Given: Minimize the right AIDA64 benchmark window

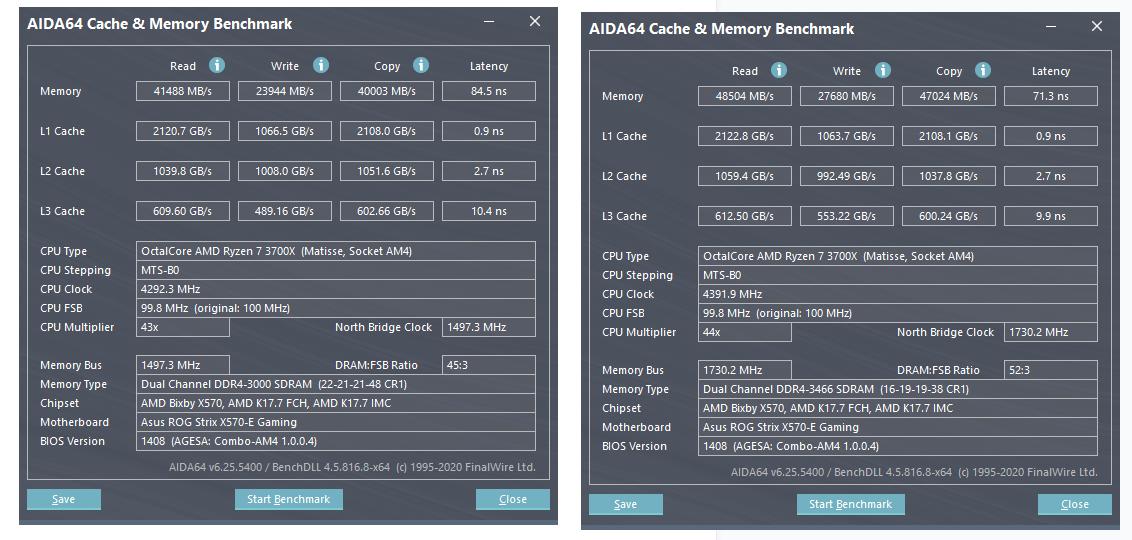Looking at the screenshot, I should point(1052,27).
